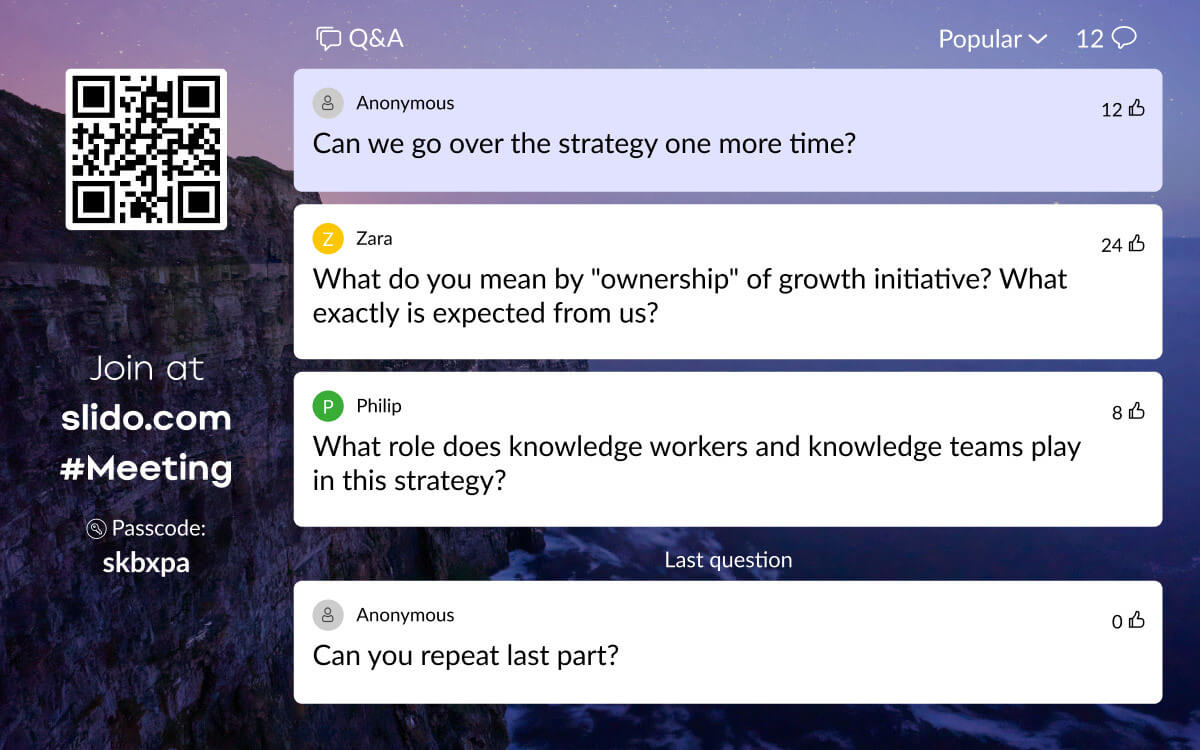Click the comment count bubble icon
This screenshot has width=1200, height=750.
1124,38
